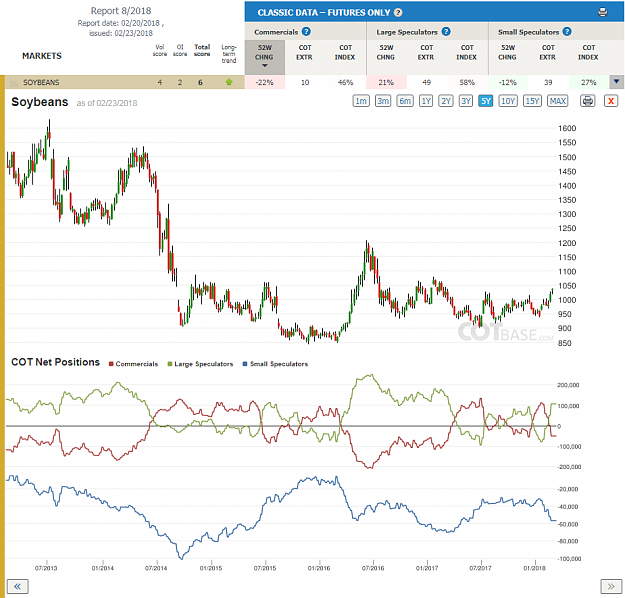Image resolution: width=625 pixels, height=598 pixels.
Task: Sort by Small Speculators 52W CHNG column
Action: pos(507,52)
